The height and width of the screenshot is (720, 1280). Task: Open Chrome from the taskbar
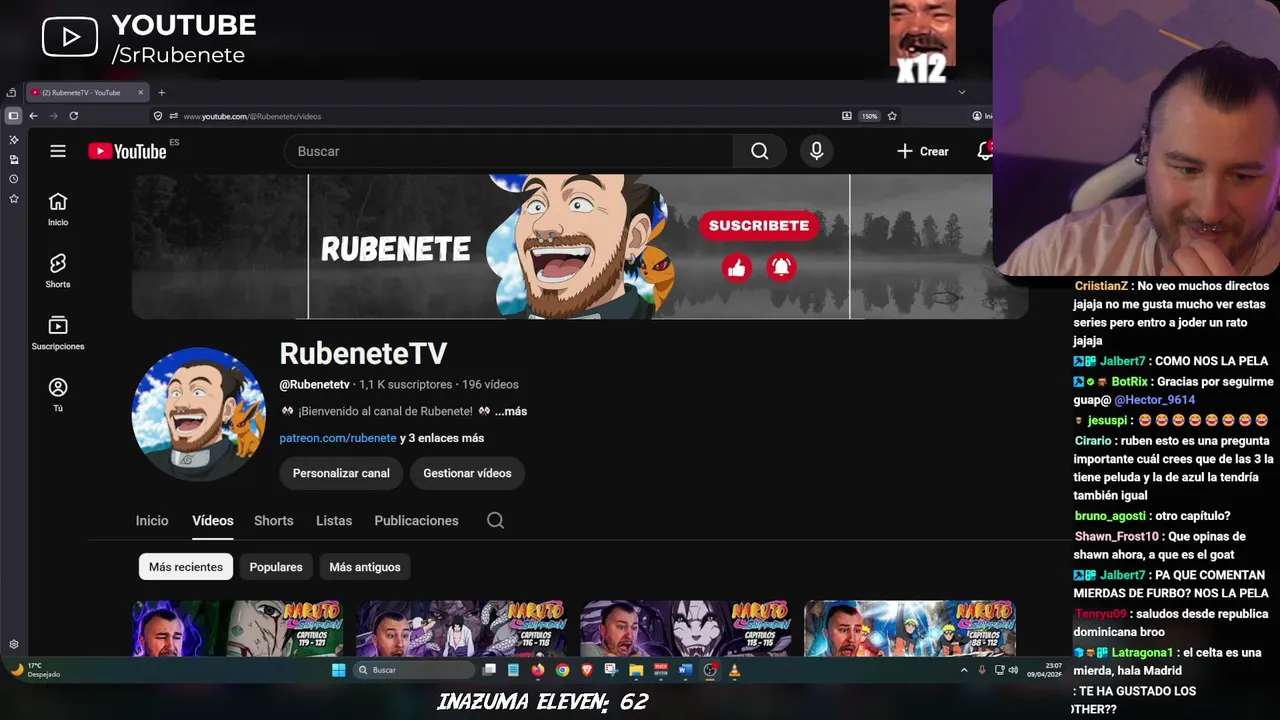[x=562, y=670]
